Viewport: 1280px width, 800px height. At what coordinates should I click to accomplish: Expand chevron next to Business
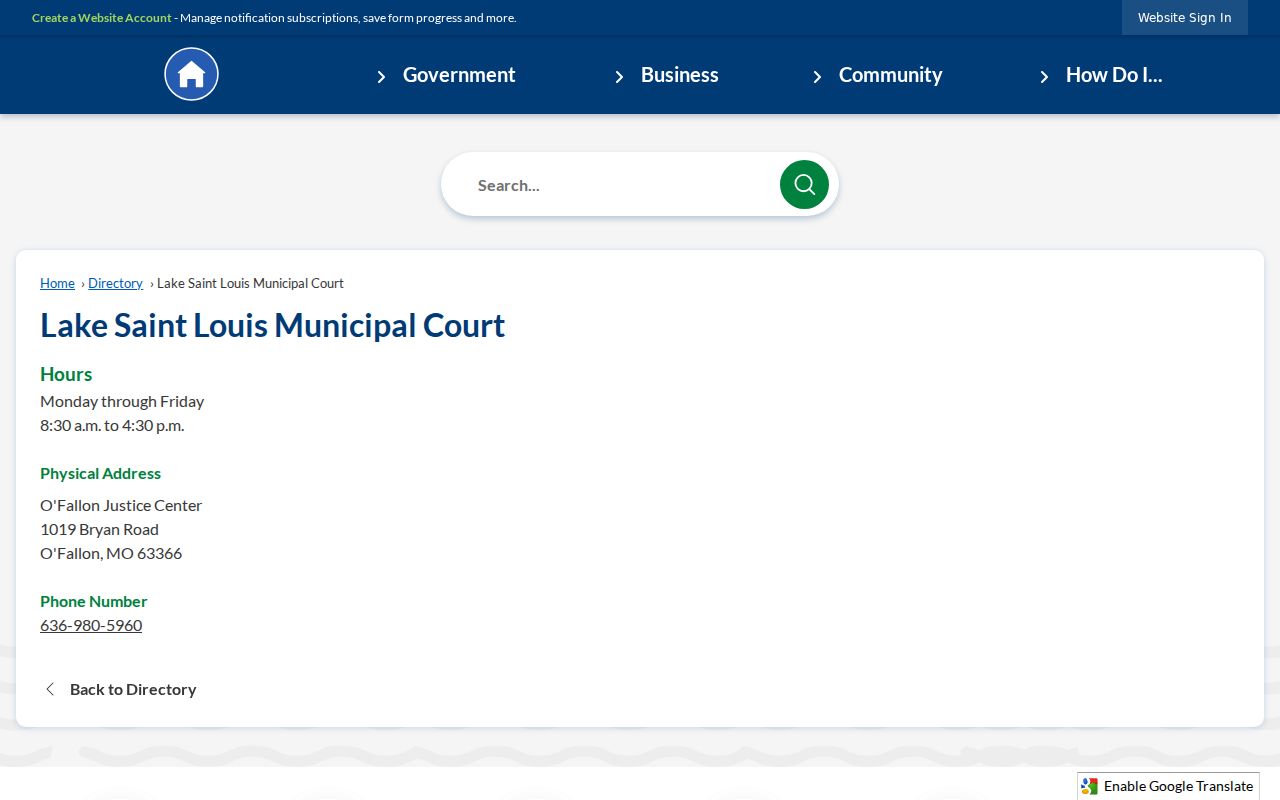[x=619, y=76]
